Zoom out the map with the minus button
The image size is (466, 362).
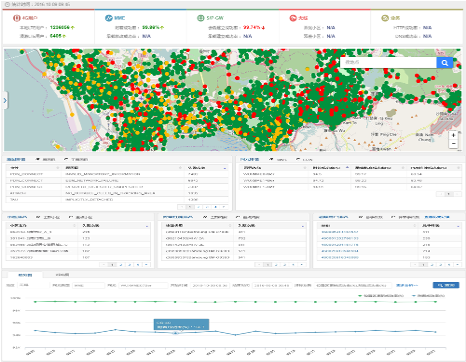coord(453,143)
